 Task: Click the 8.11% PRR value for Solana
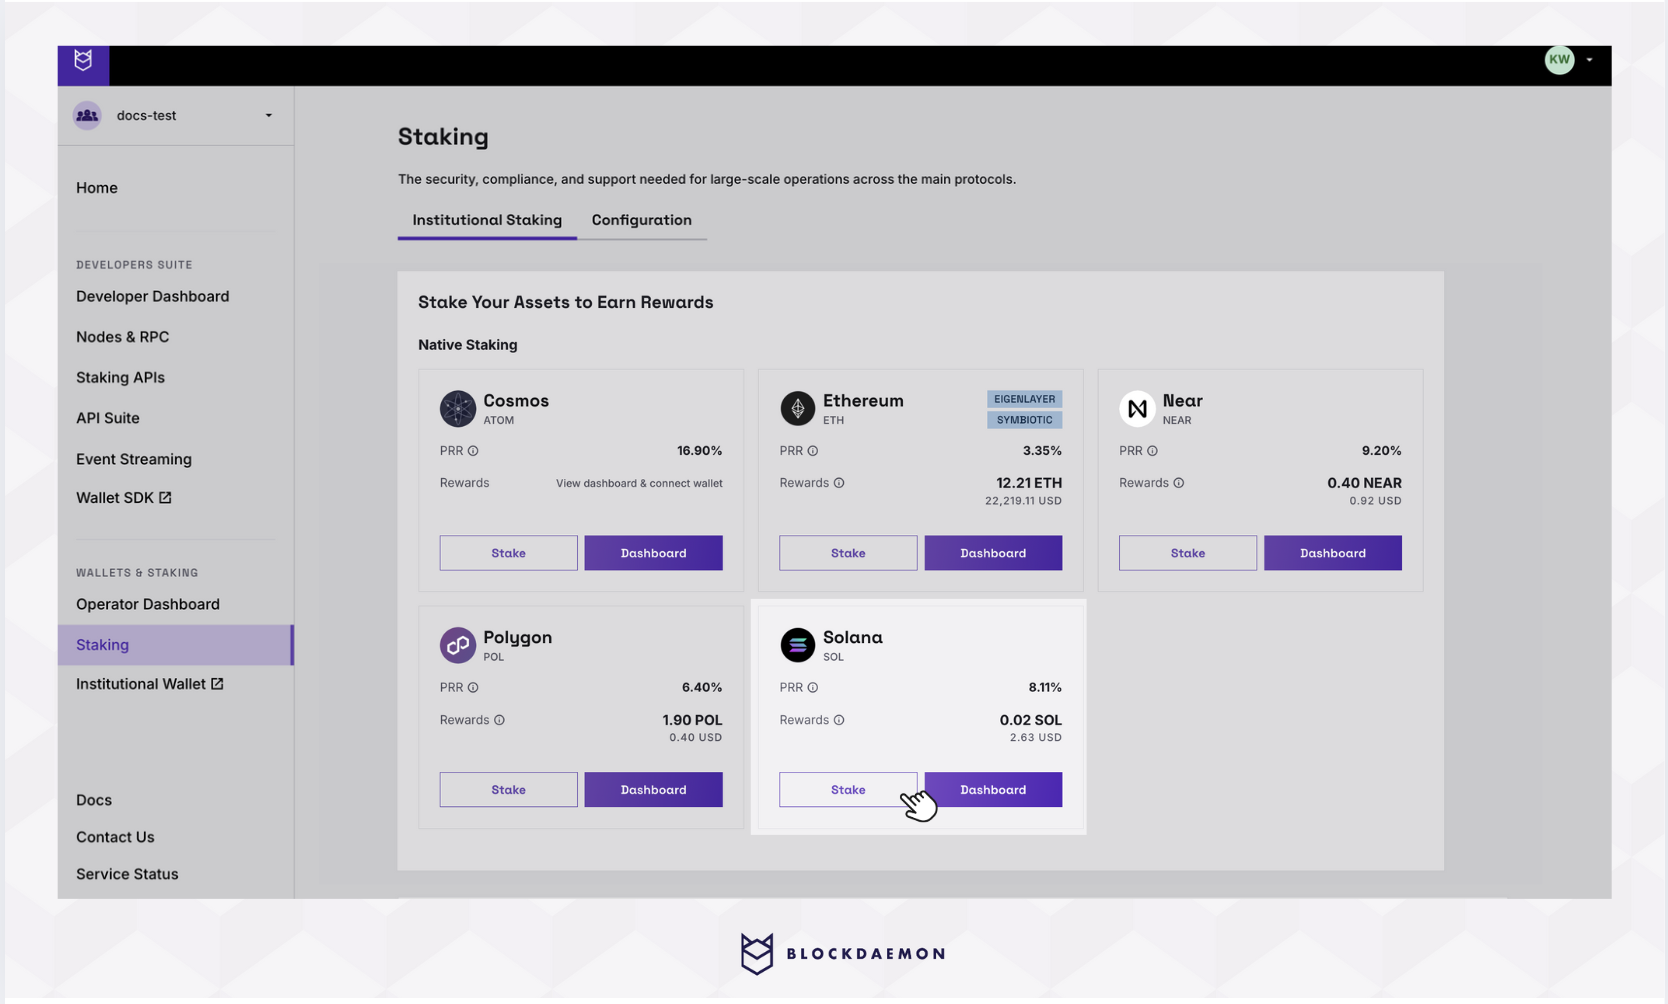click(1045, 688)
